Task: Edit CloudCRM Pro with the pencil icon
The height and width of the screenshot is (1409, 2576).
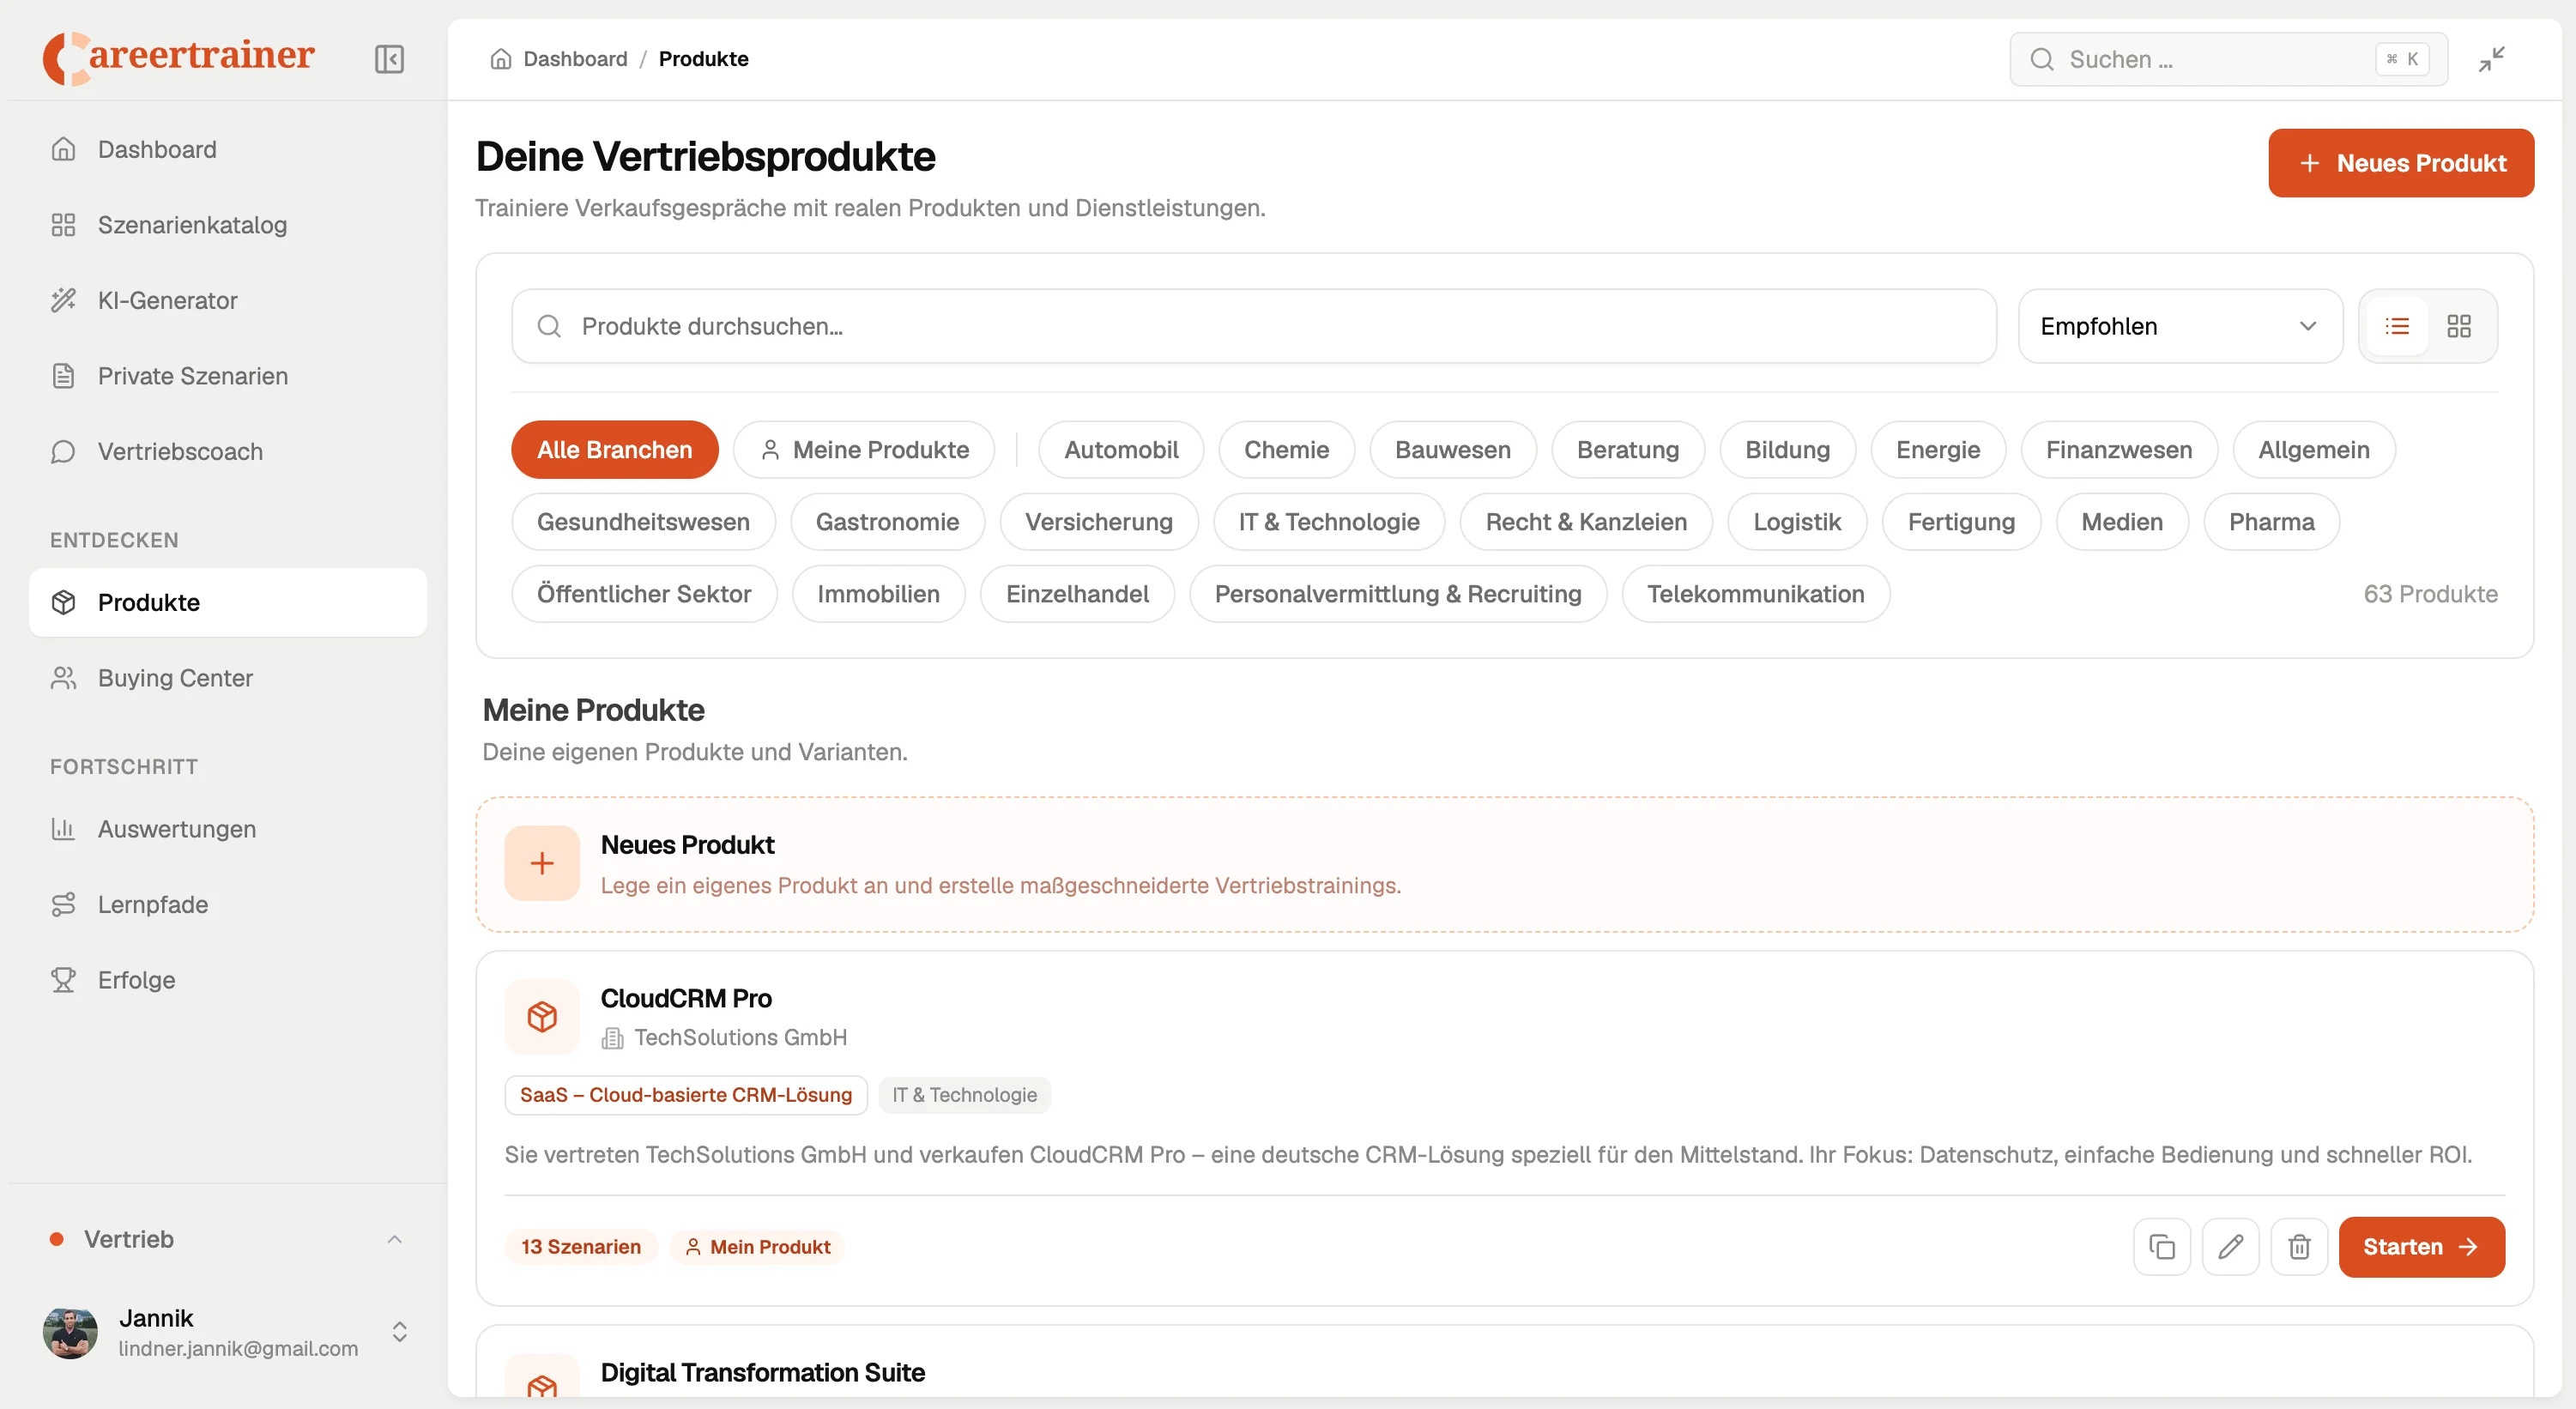Action: click(x=2231, y=1247)
